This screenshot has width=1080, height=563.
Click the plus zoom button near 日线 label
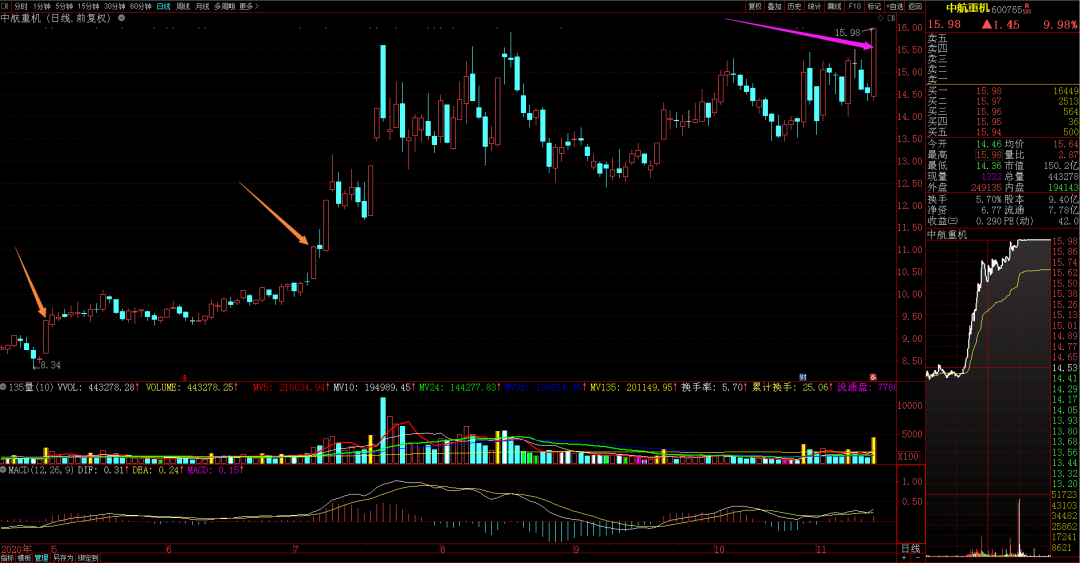(x=904, y=558)
